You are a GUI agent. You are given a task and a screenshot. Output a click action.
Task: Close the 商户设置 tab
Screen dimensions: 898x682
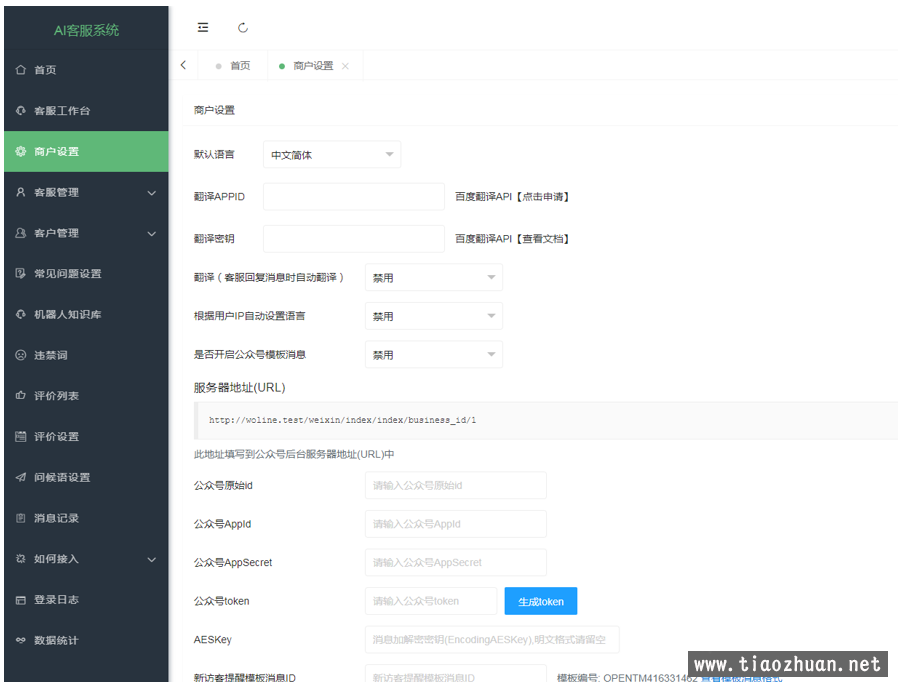point(345,66)
